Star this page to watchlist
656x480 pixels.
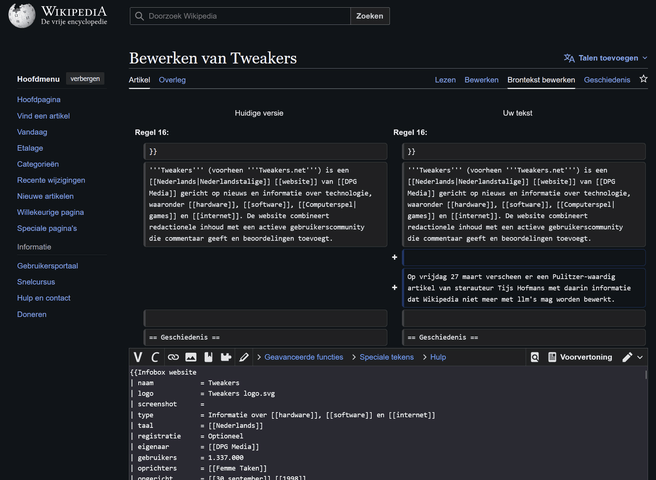(643, 79)
